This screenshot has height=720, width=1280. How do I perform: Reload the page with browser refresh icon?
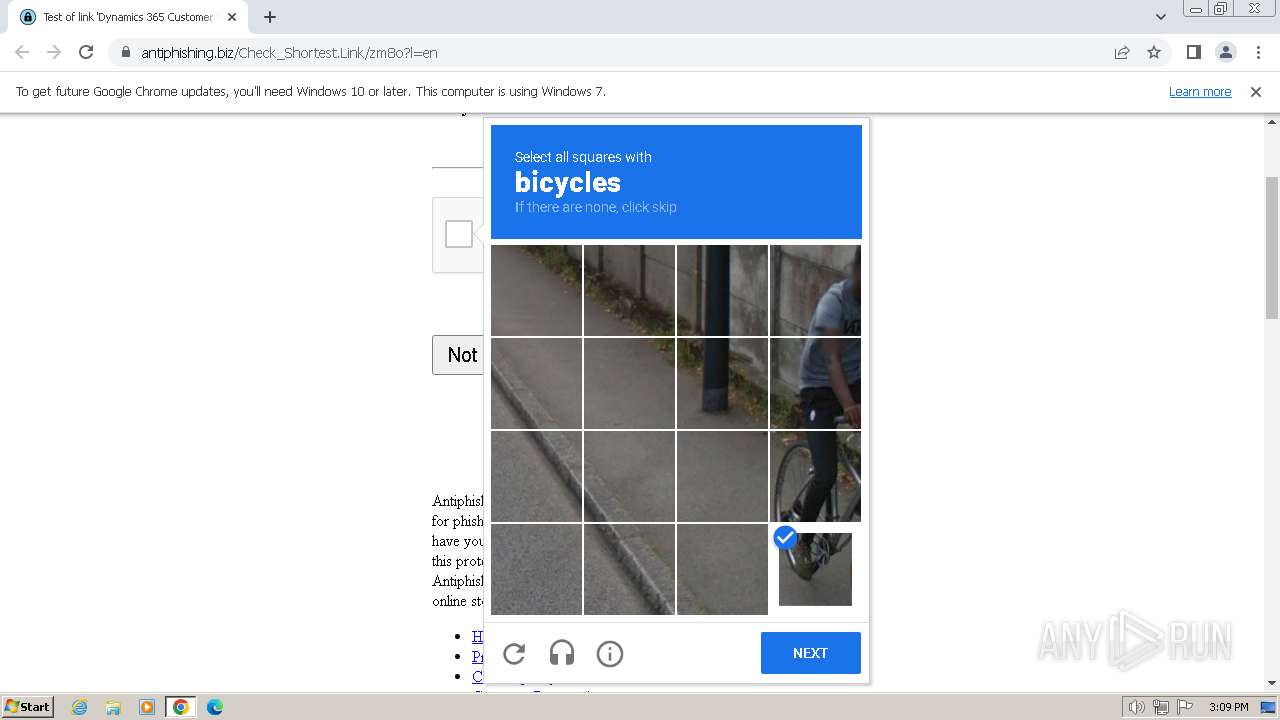[86, 52]
